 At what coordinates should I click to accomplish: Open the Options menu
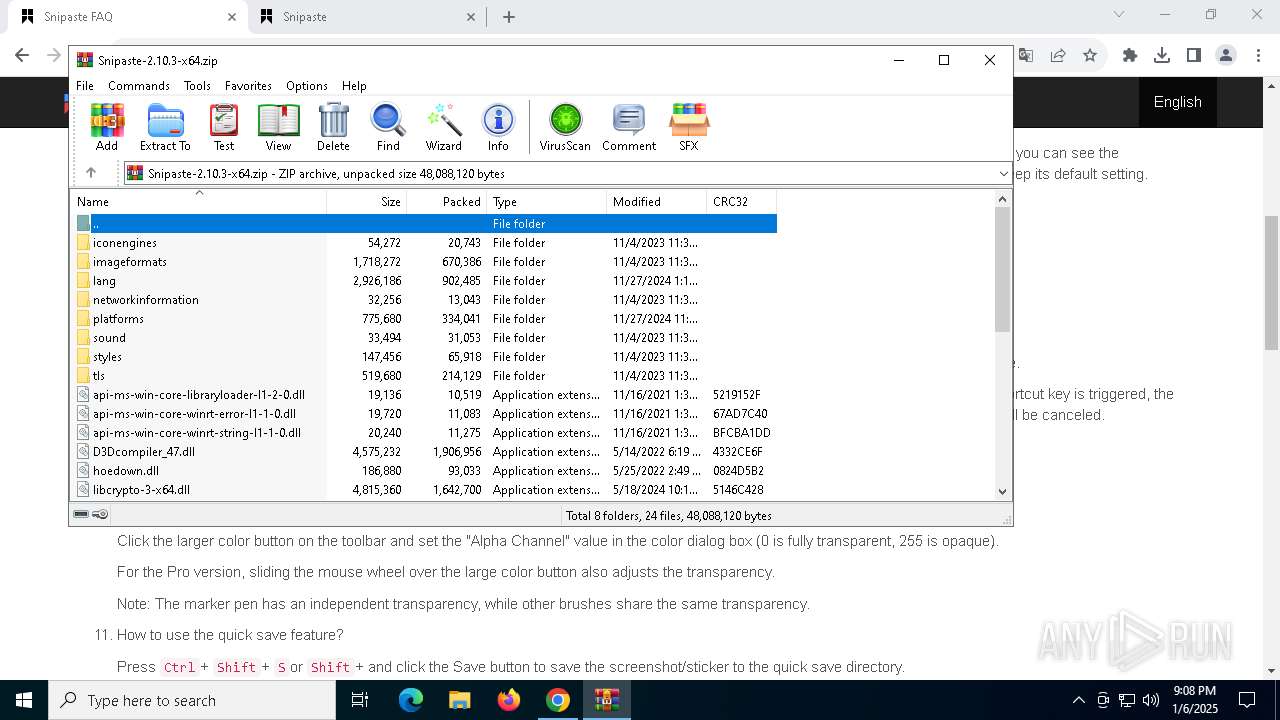click(307, 86)
